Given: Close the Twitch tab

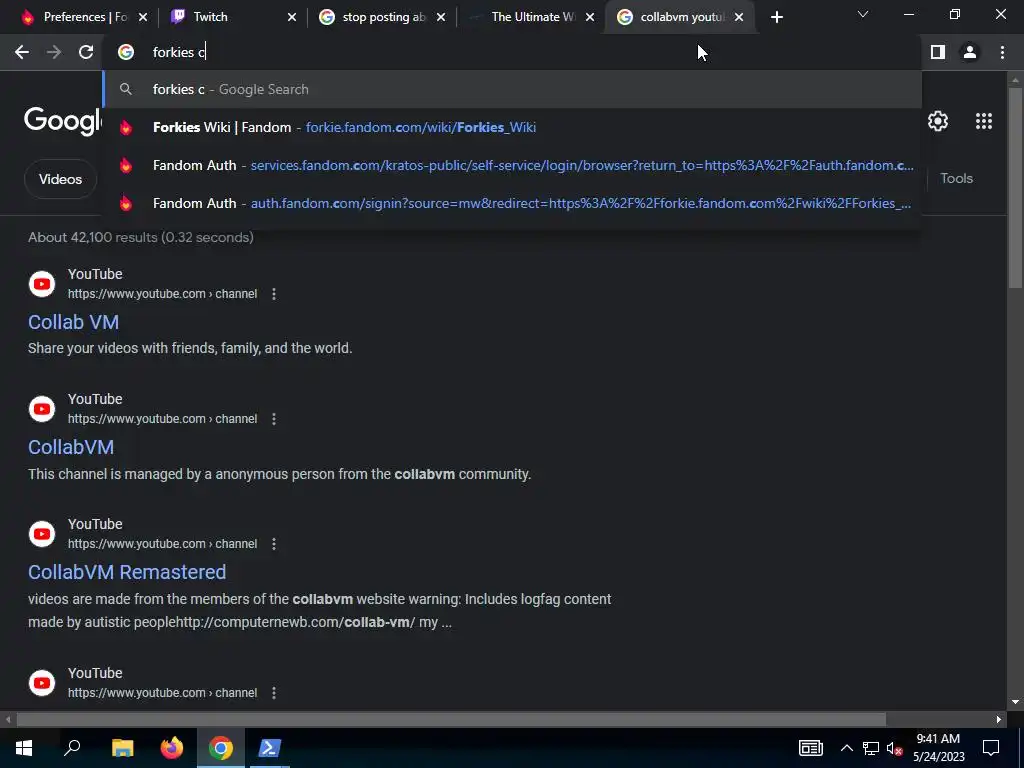Looking at the screenshot, I should 292,18.
